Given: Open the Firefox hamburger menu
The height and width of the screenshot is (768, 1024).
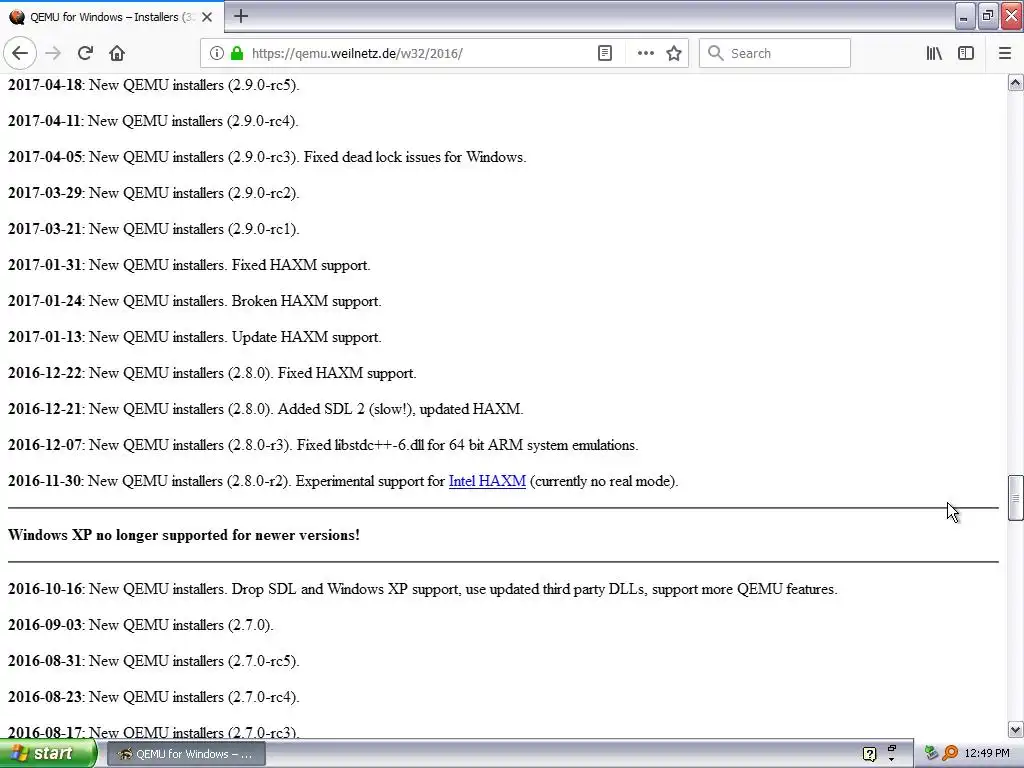Looking at the screenshot, I should (x=1005, y=54).
